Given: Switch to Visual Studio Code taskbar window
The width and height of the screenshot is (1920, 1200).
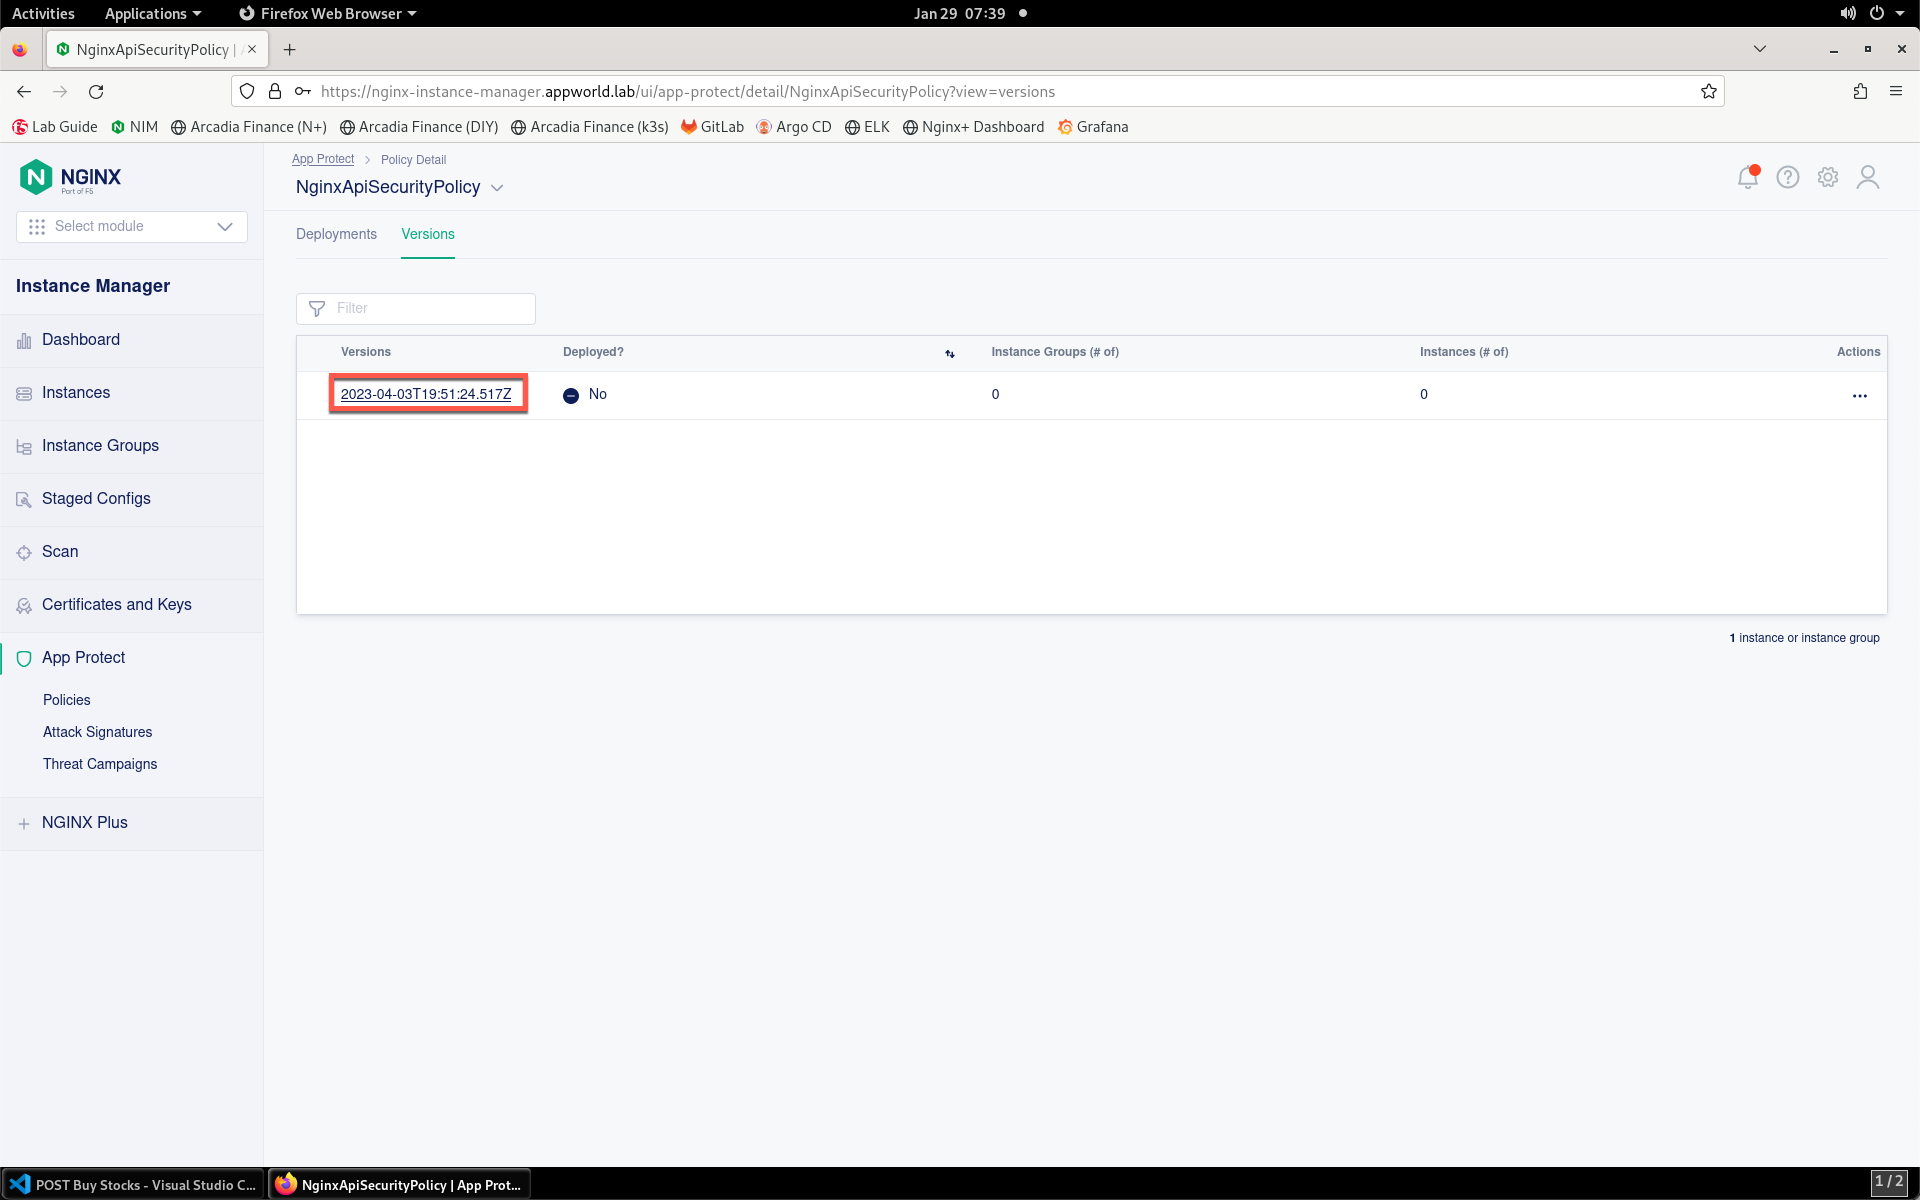Looking at the screenshot, I should (x=133, y=1185).
